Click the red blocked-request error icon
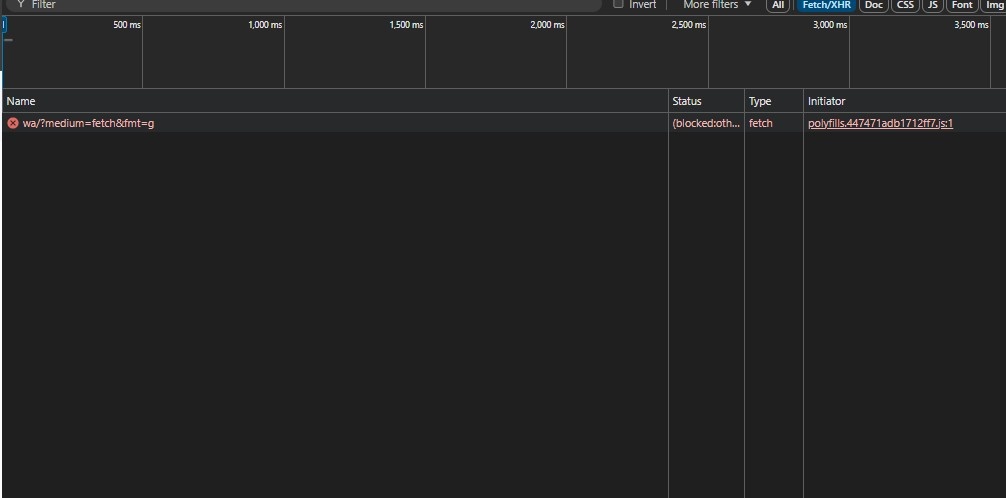This screenshot has width=1006, height=498. (13, 124)
